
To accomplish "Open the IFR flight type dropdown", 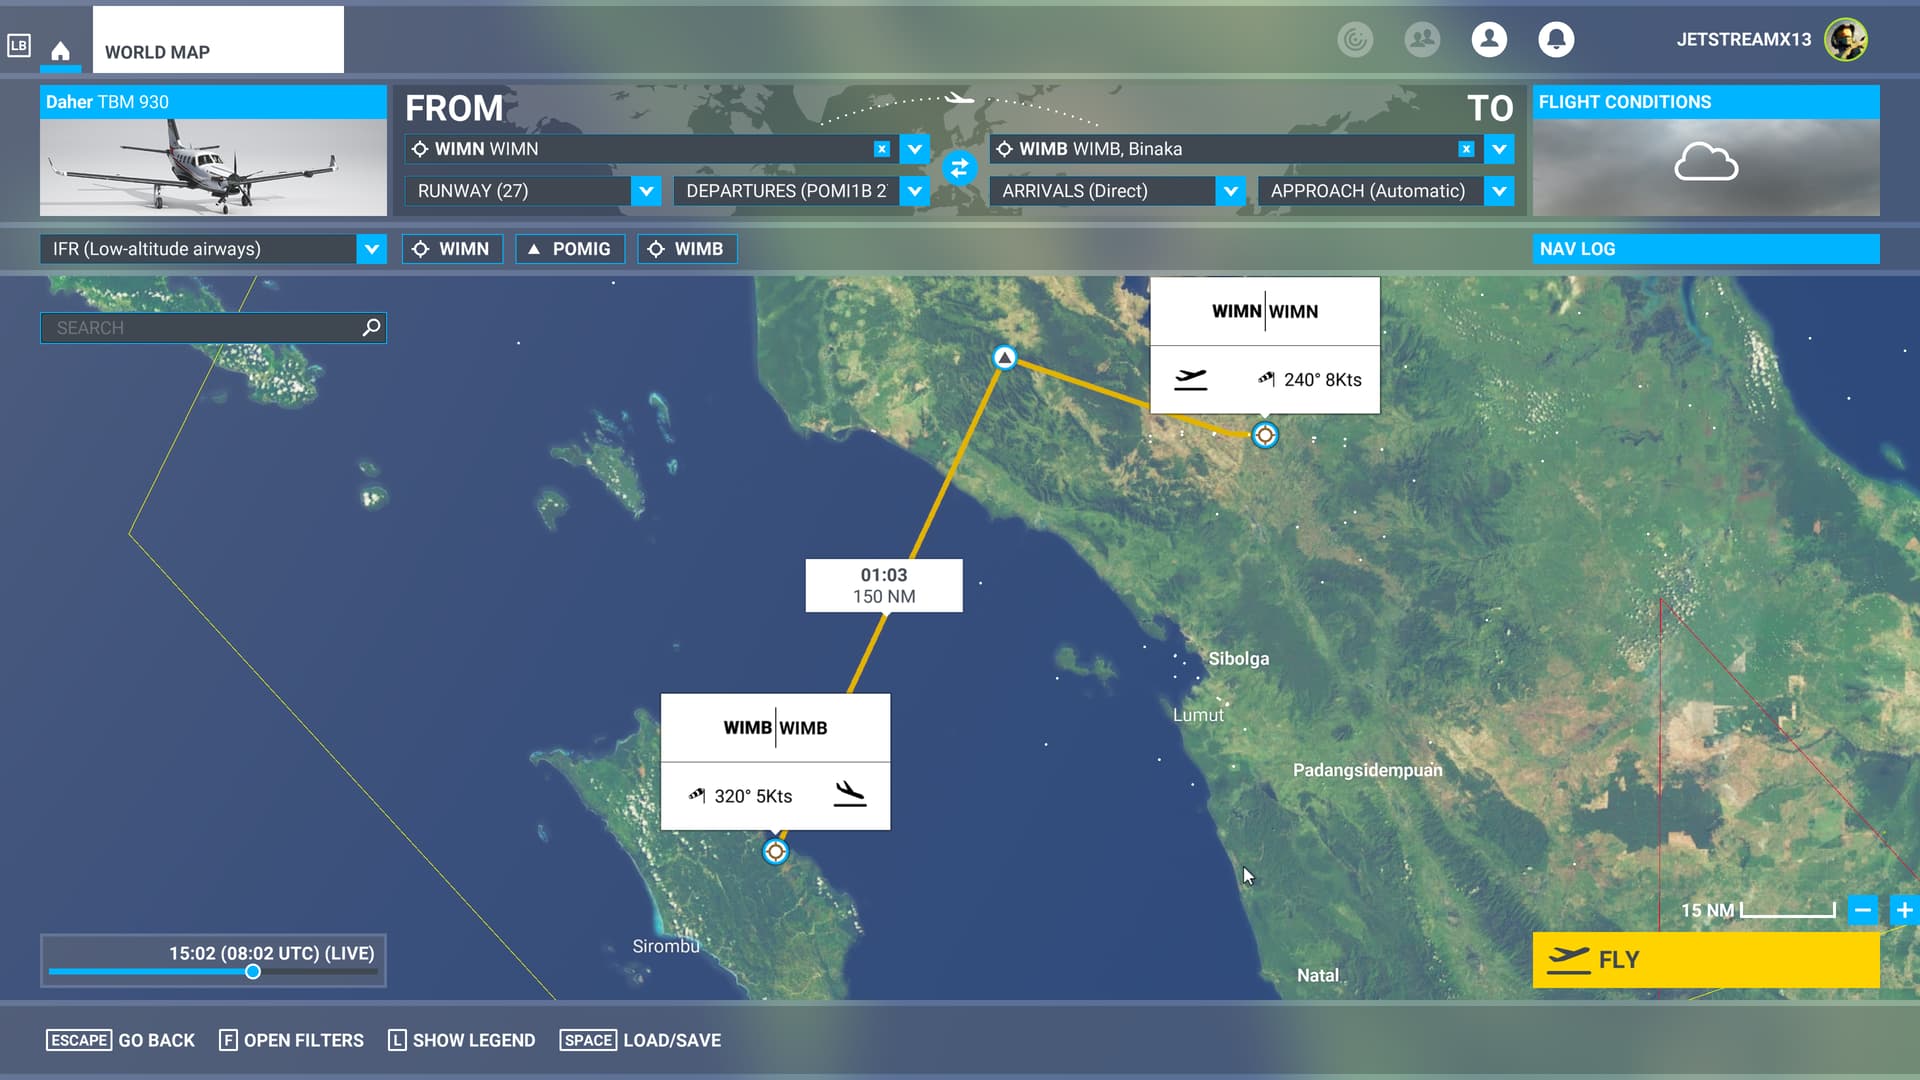I will coord(371,249).
